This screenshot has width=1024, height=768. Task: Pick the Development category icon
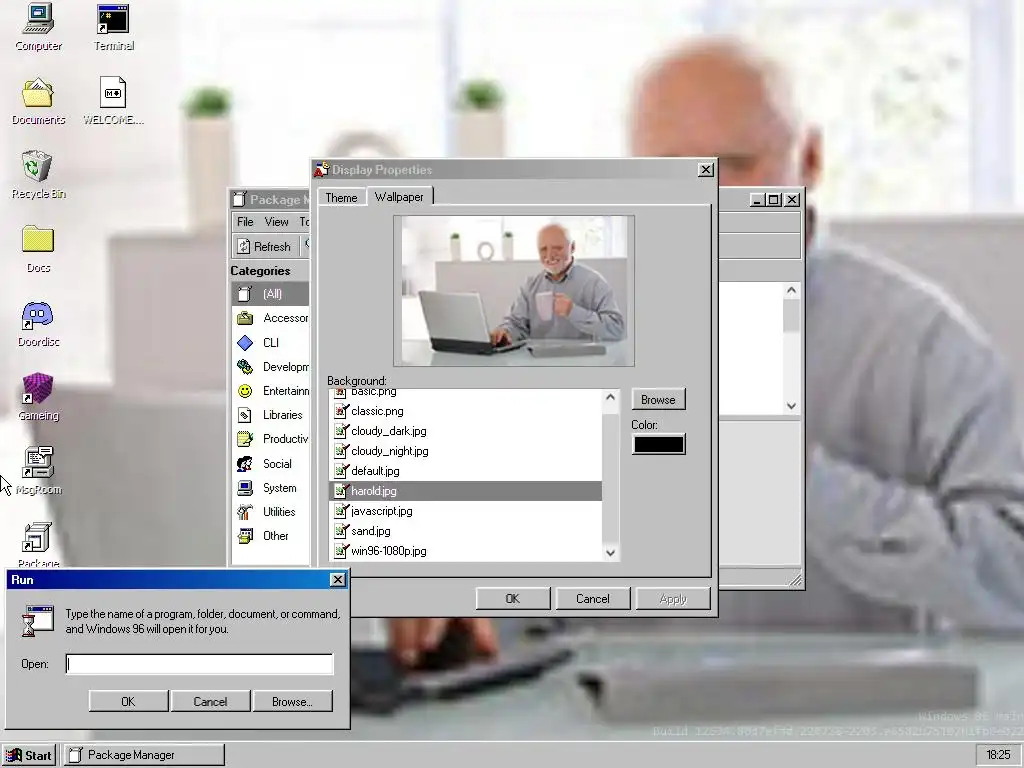pos(245,366)
